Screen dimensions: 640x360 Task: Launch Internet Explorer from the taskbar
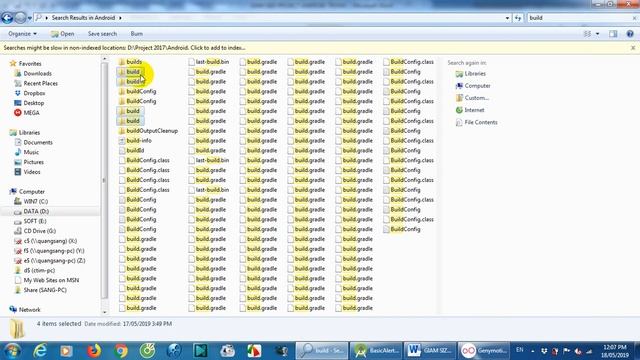[x=40, y=351]
